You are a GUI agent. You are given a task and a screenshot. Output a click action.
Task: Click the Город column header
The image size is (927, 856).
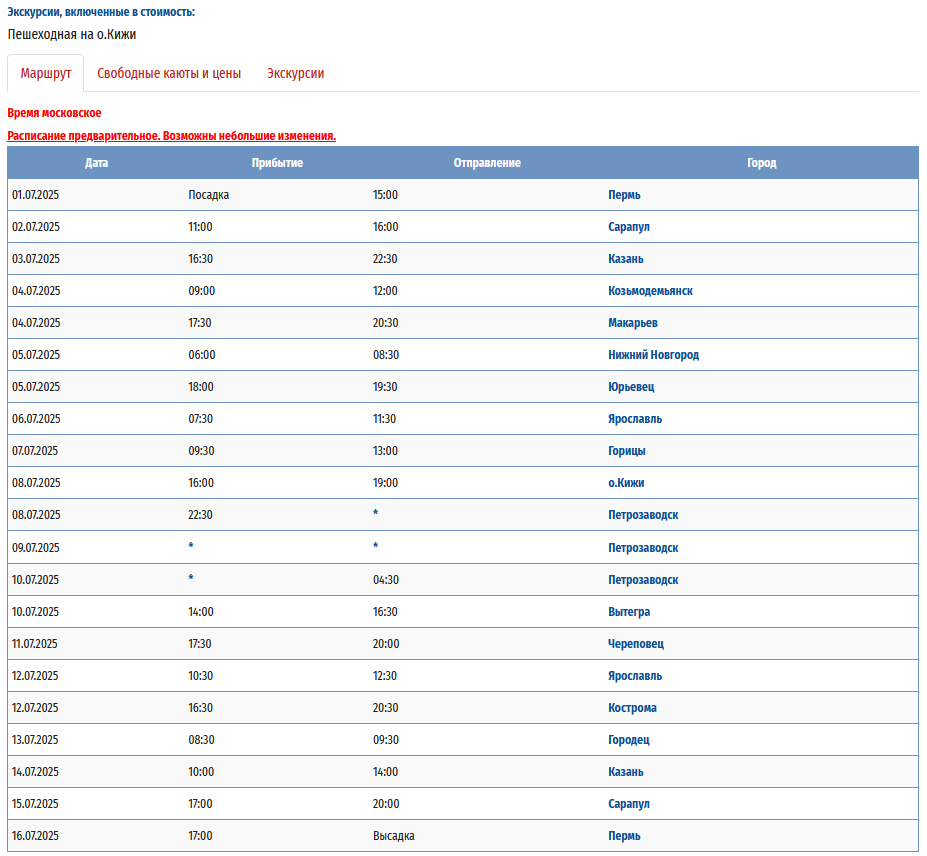(761, 163)
